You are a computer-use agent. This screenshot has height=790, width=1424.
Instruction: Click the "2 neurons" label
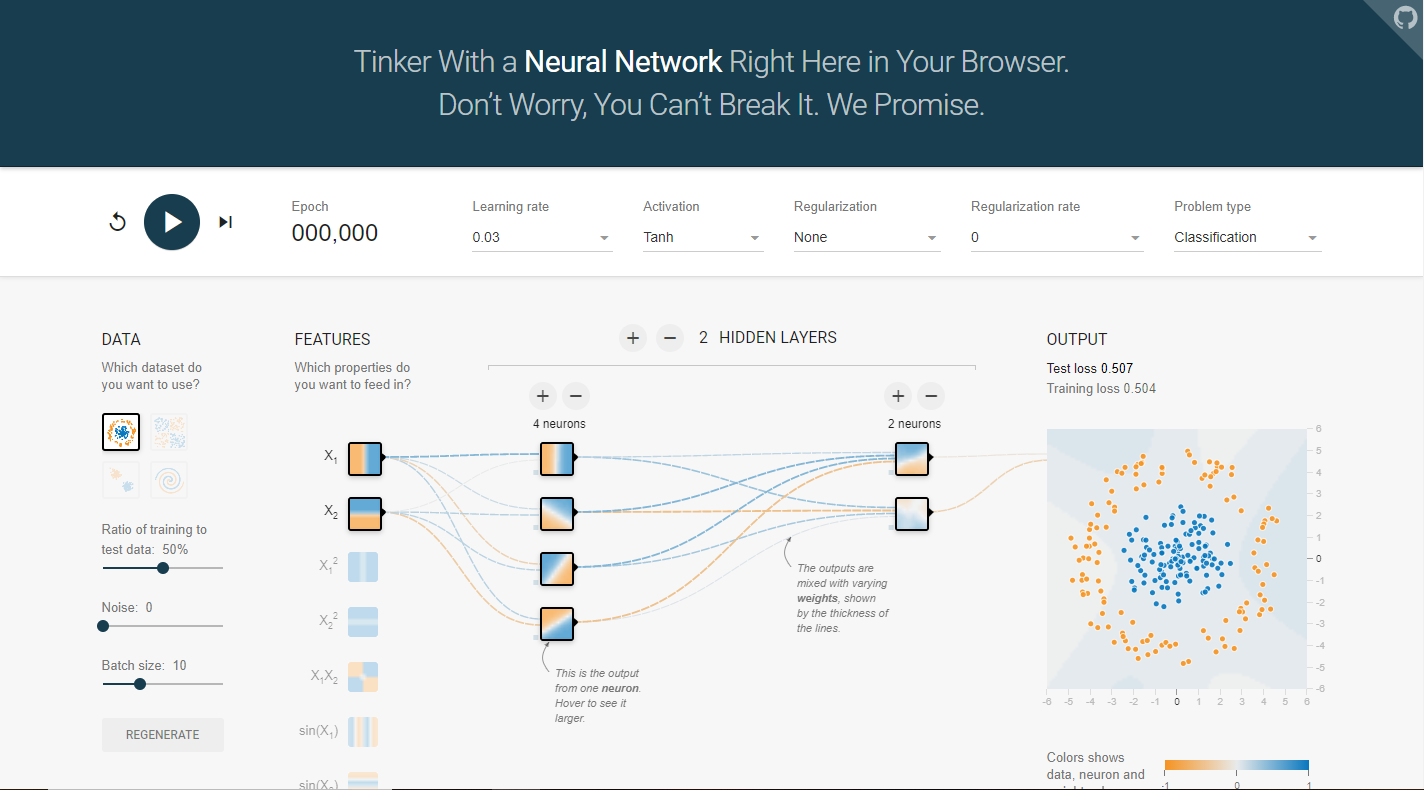coord(914,424)
